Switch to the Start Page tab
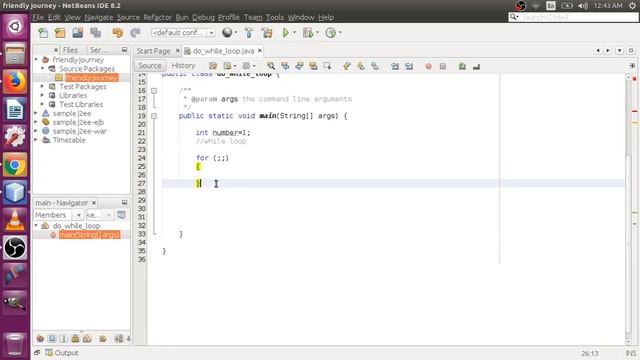Image resolution: width=640 pixels, height=360 pixels. coord(153,51)
